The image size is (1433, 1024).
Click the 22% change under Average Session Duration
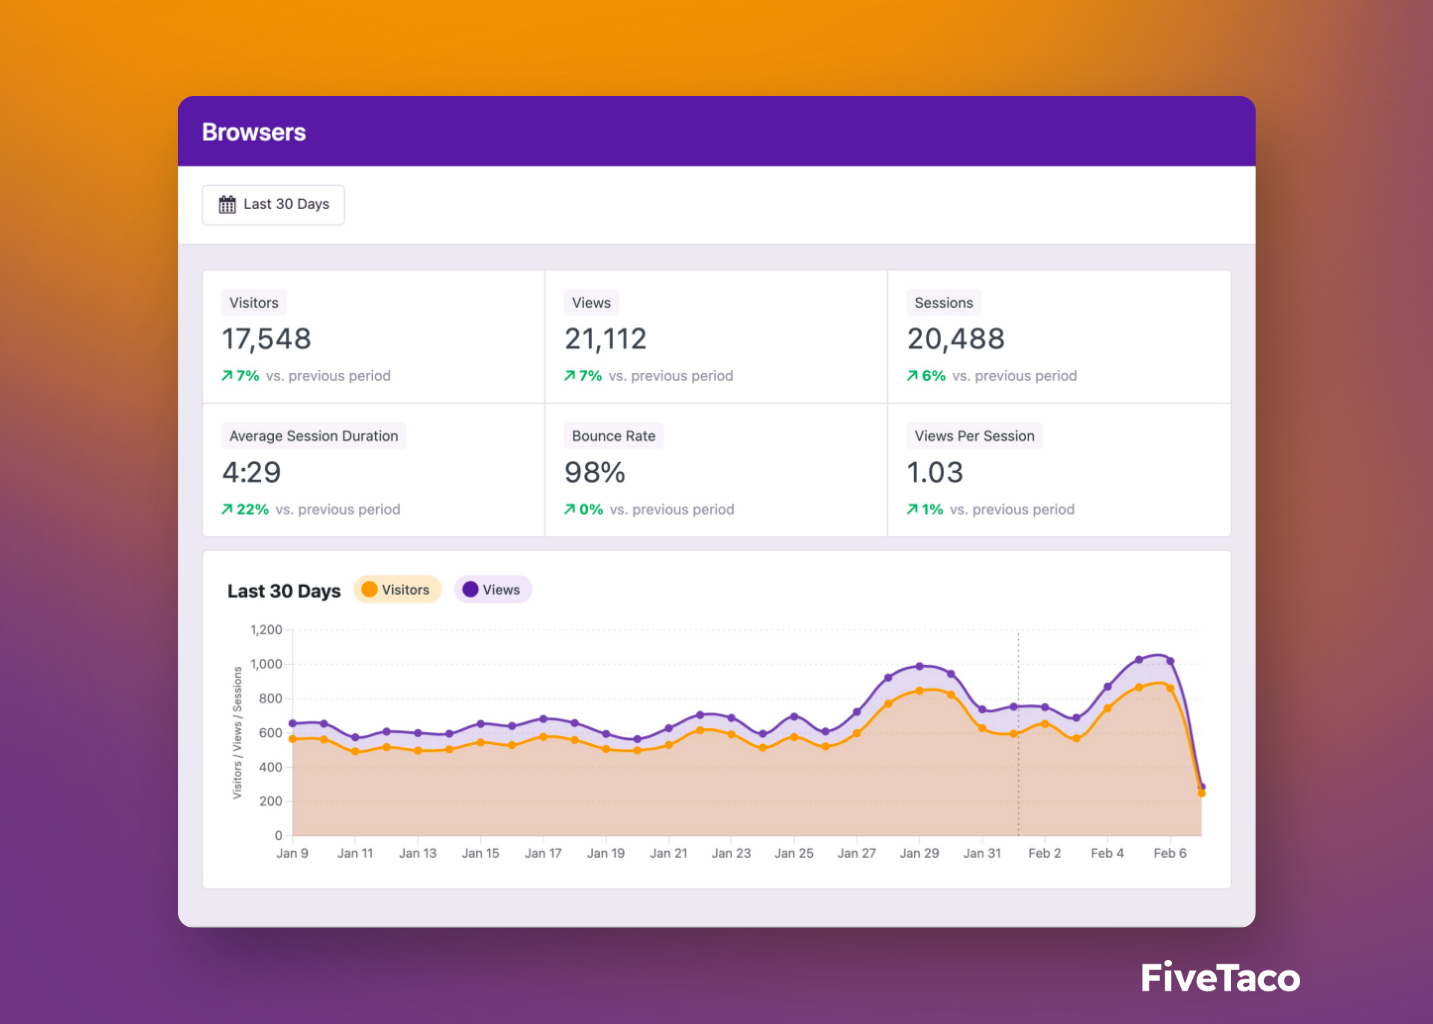click(x=253, y=509)
